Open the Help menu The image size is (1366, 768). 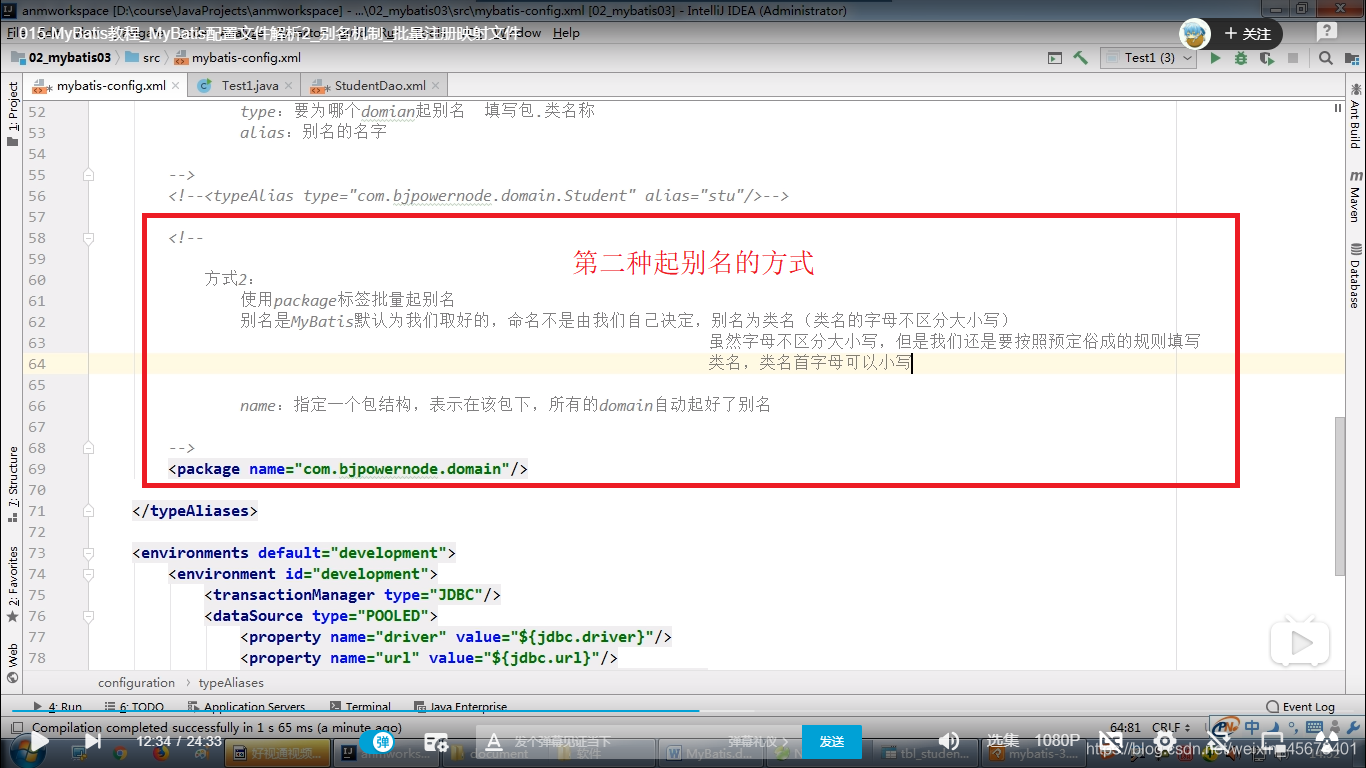(x=566, y=33)
